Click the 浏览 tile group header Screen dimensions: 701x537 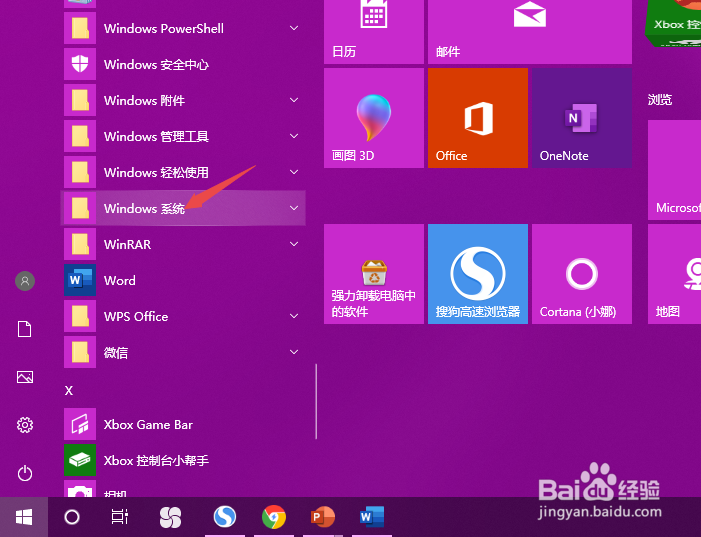(x=660, y=100)
